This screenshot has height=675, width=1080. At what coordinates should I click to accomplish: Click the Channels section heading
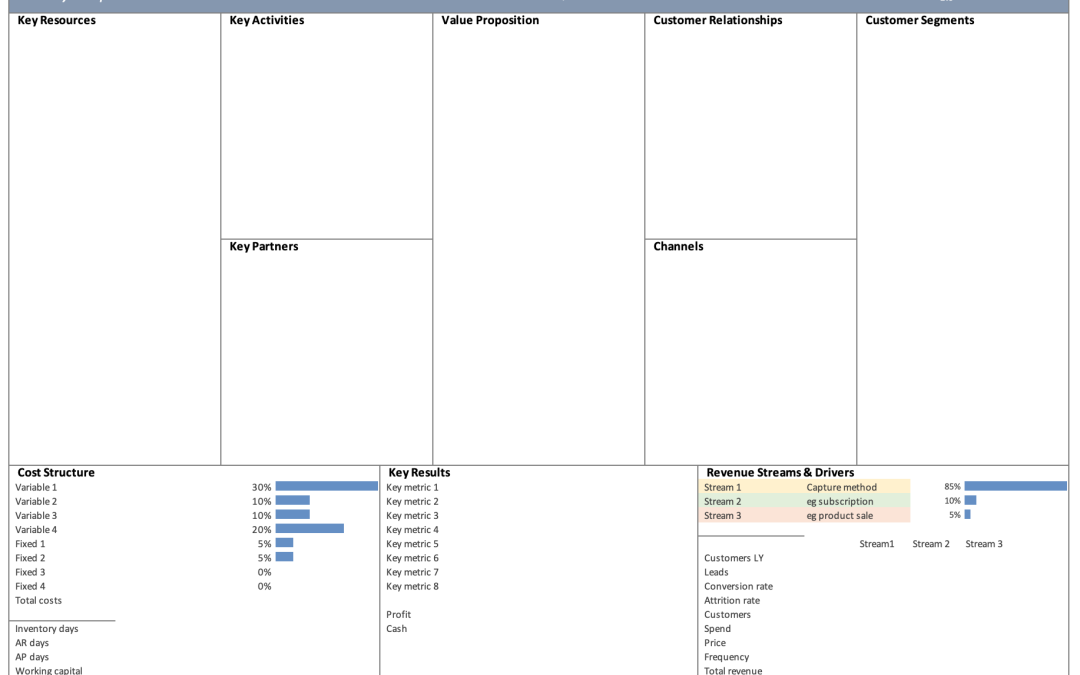[x=678, y=246]
